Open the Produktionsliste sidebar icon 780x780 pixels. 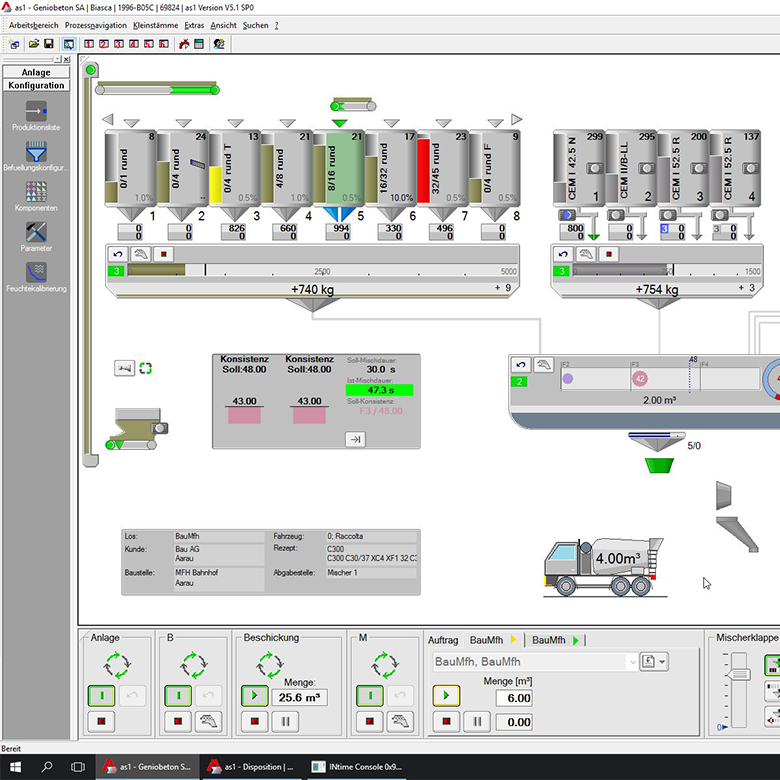pyautogui.click(x=36, y=113)
